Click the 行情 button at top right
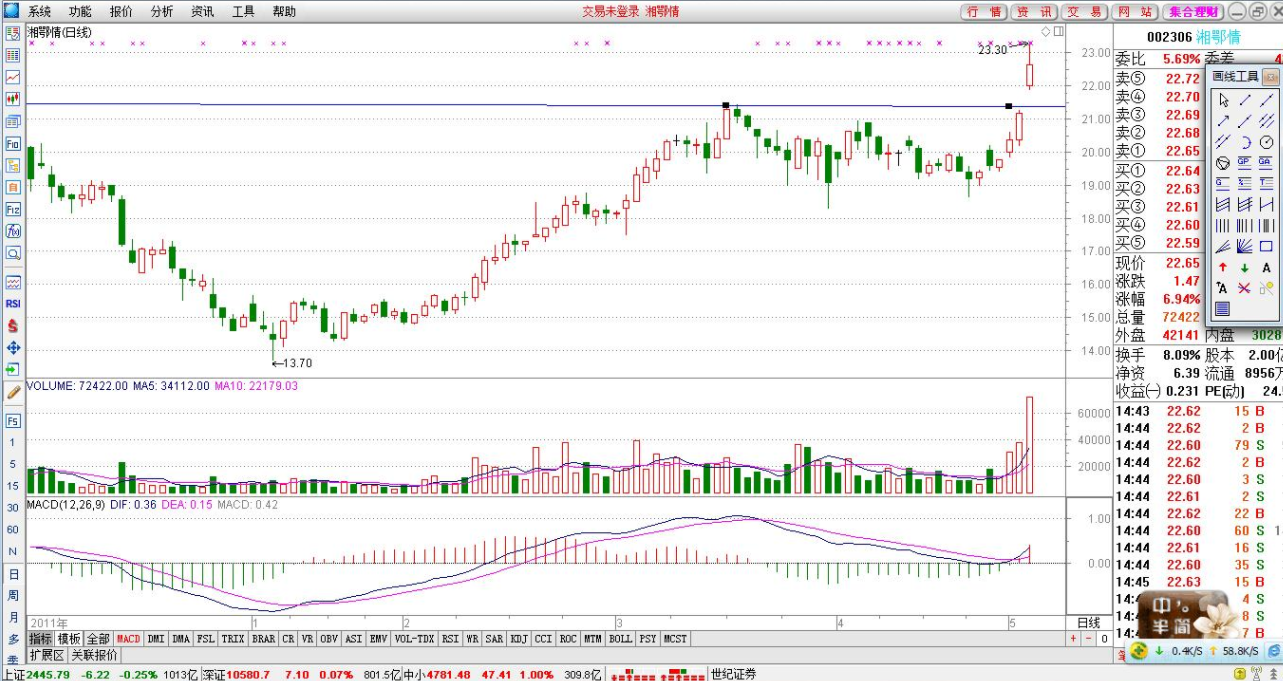Viewport: 1283px width, 681px height. [x=984, y=12]
